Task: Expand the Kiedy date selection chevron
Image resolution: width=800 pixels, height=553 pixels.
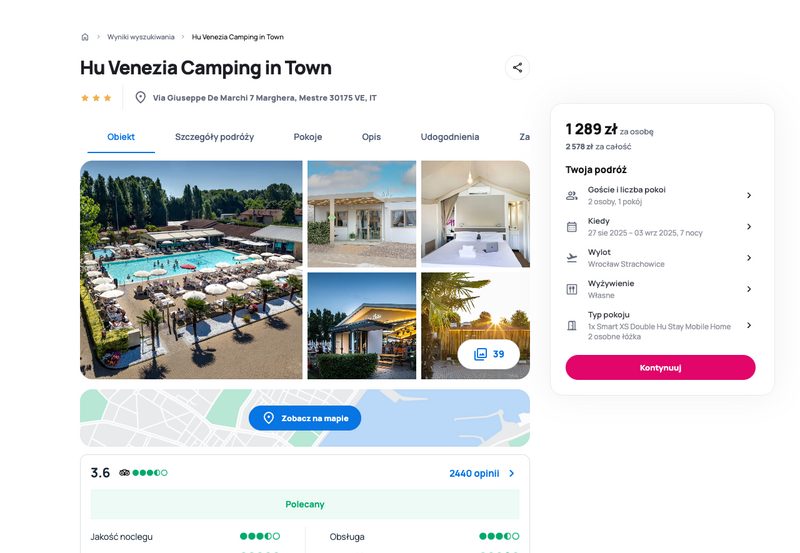Action: tap(749, 227)
